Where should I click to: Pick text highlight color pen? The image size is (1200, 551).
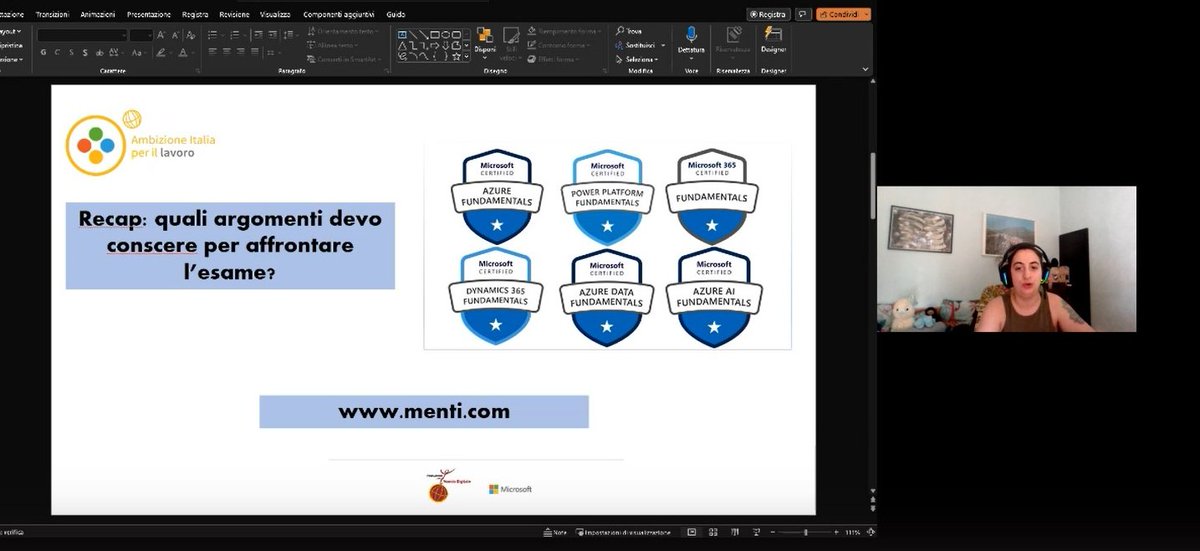(x=161, y=52)
